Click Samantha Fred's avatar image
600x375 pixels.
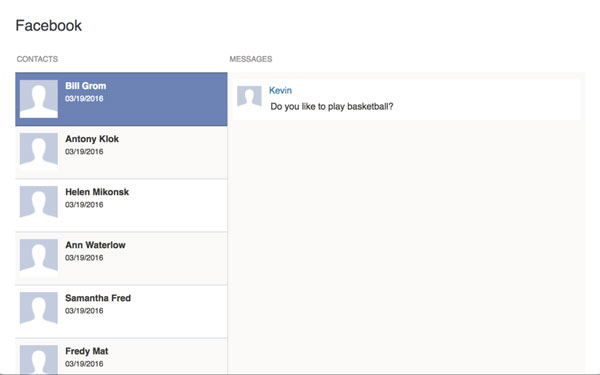[39, 311]
